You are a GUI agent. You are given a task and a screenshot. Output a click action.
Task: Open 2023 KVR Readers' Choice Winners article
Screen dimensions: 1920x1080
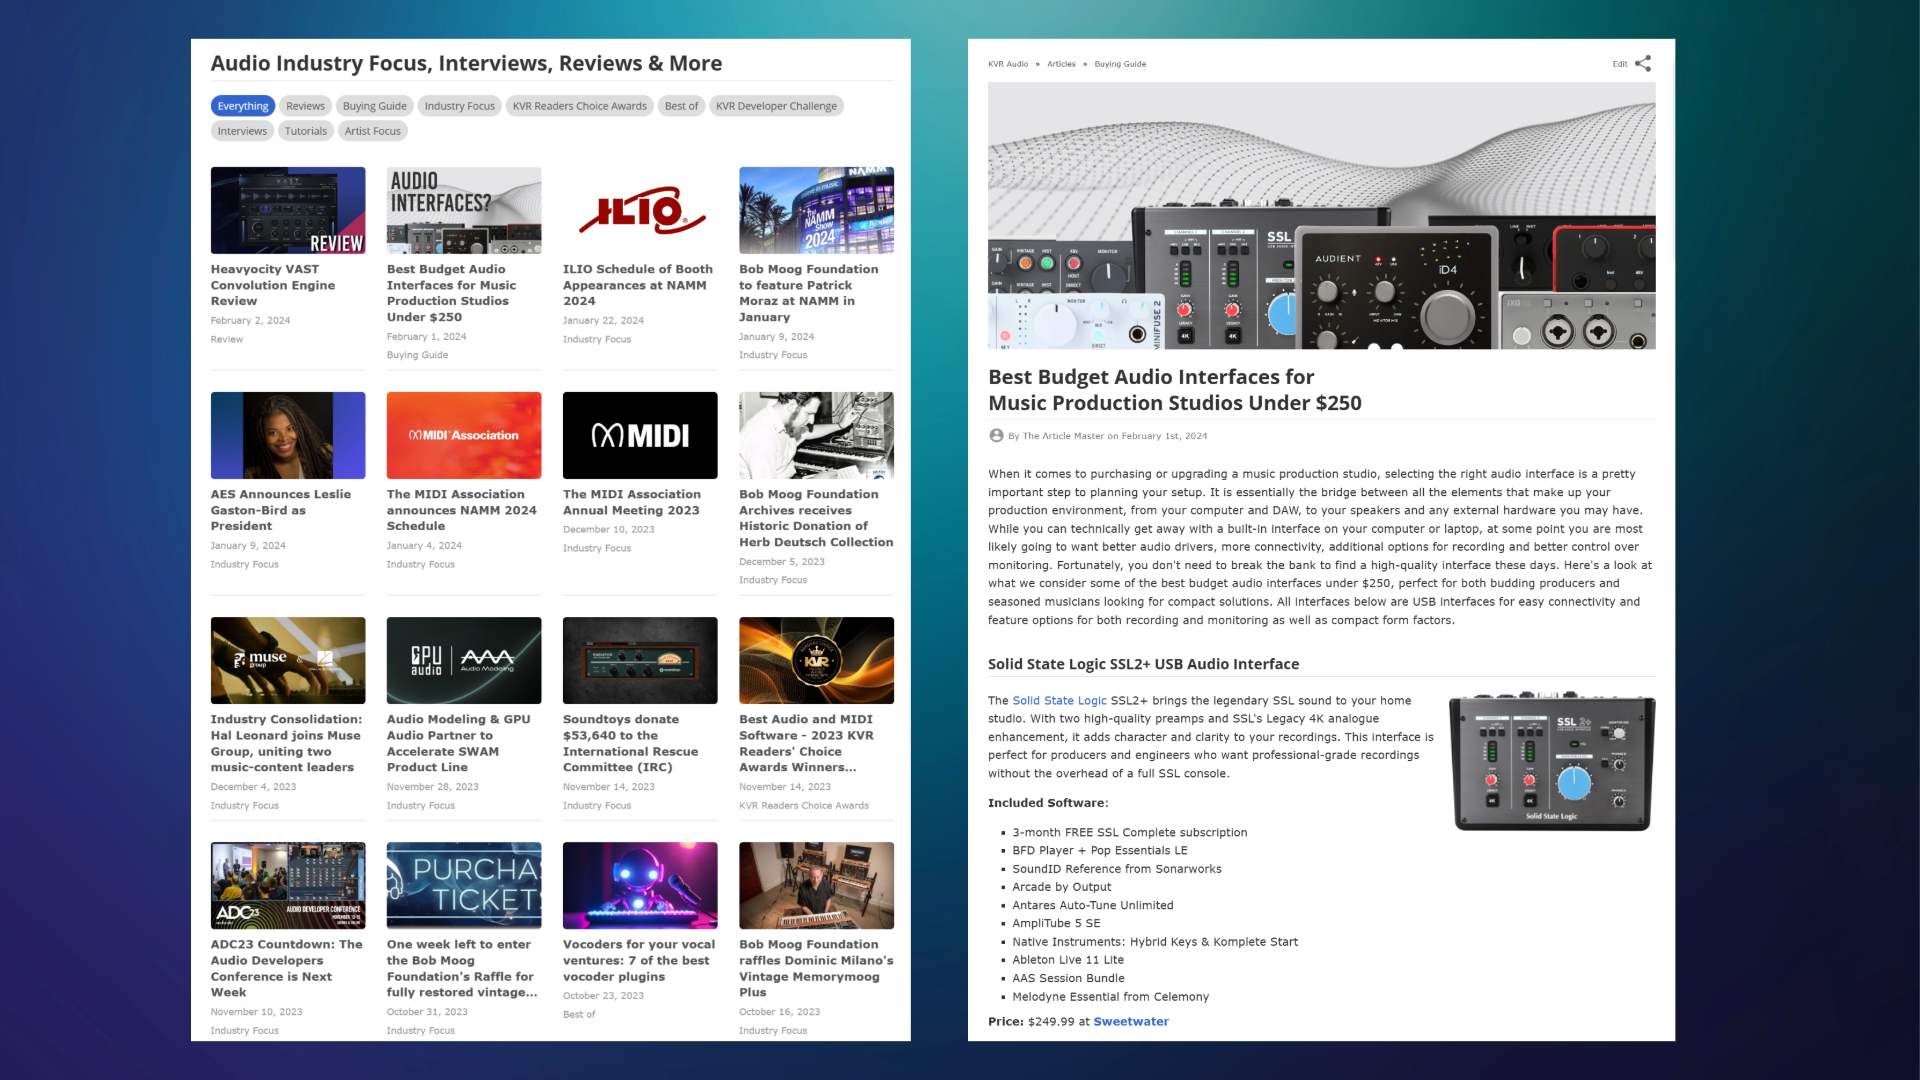tap(806, 743)
